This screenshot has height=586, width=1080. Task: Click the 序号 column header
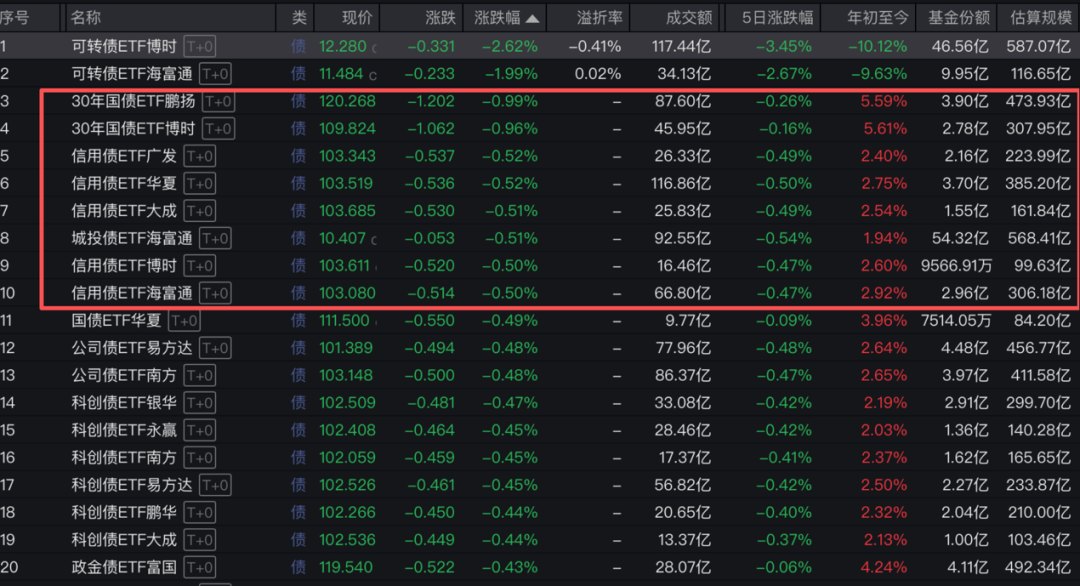(14, 18)
